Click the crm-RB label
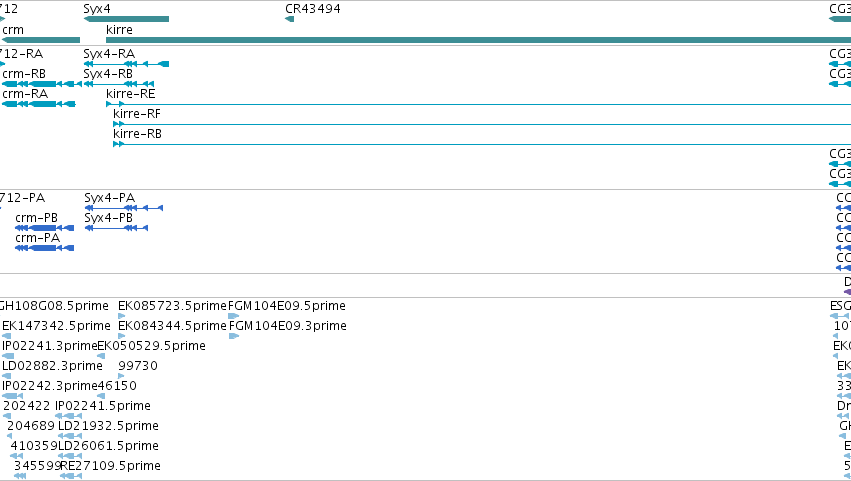 coord(24,74)
